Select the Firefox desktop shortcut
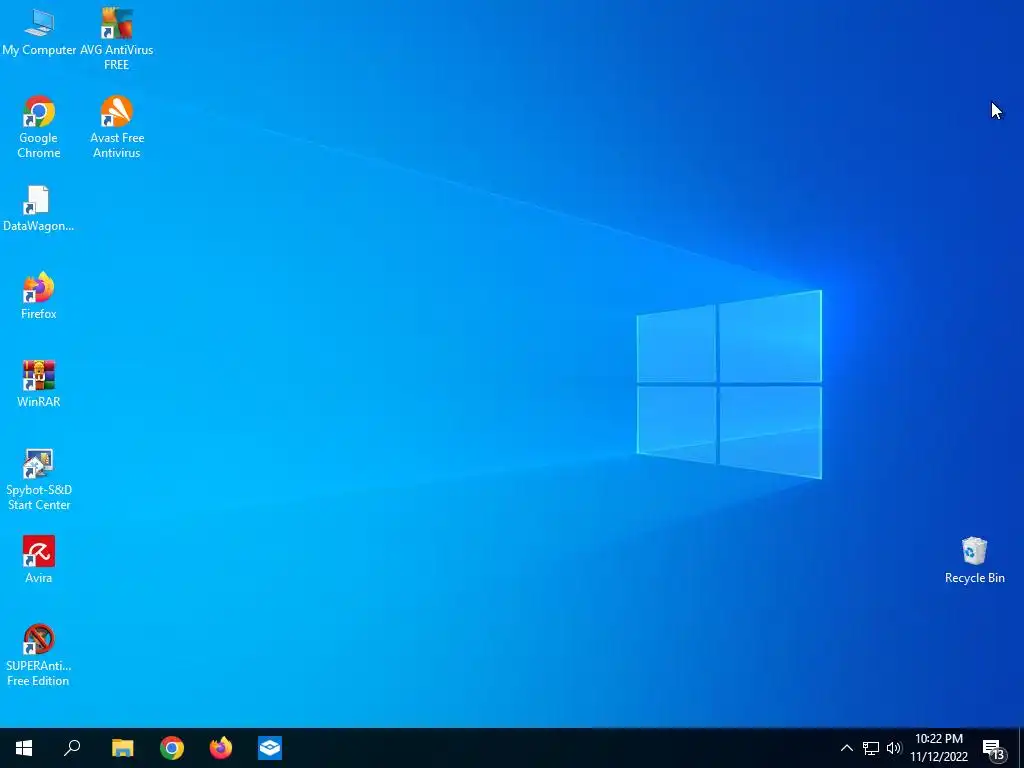 (39, 296)
